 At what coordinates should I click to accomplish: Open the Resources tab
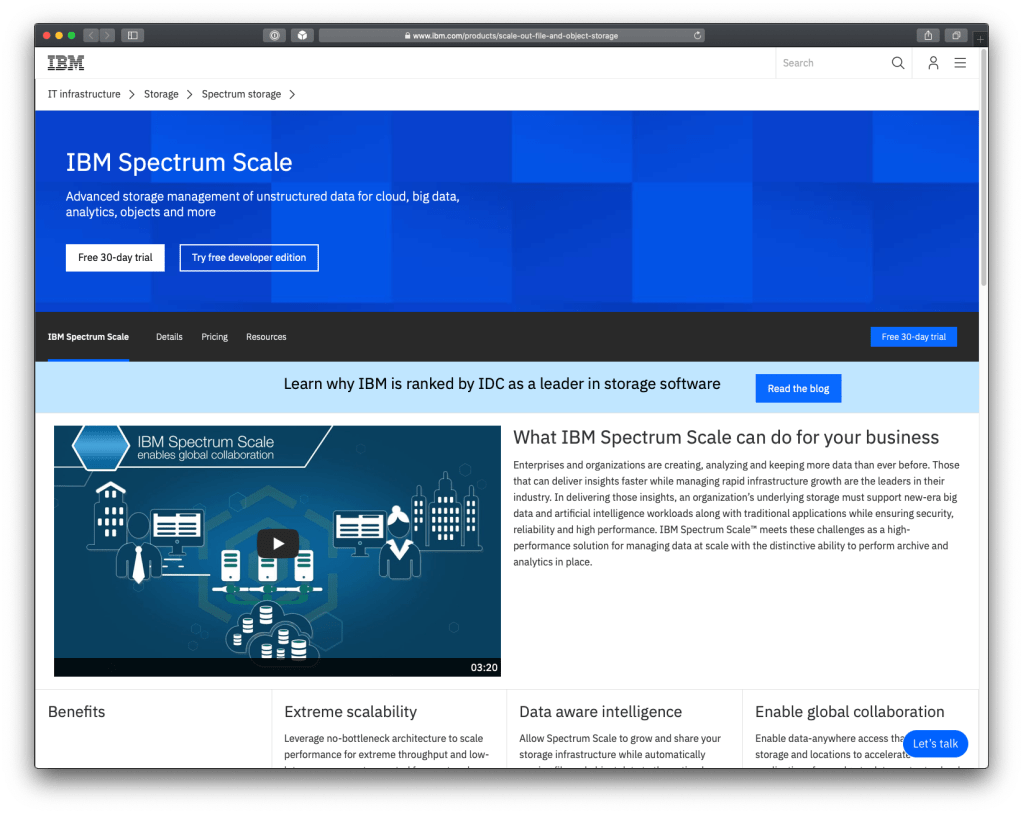tap(266, 337)
